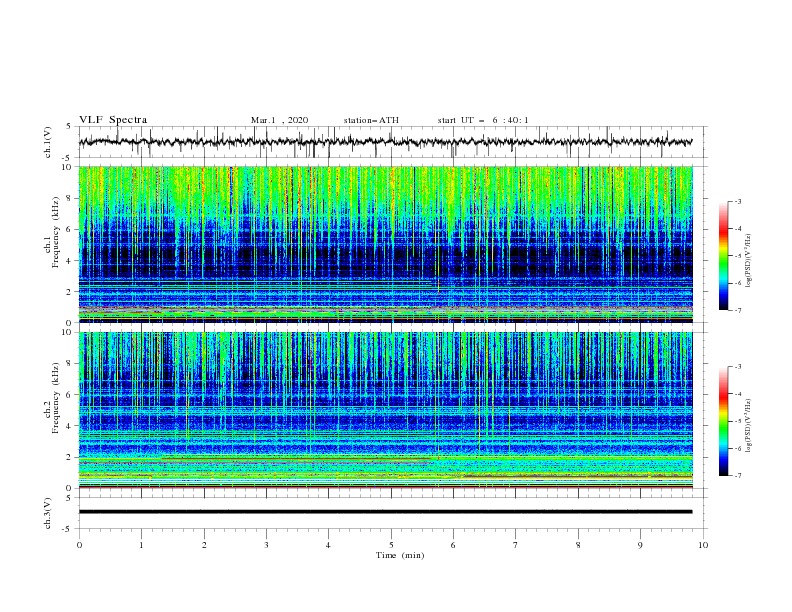The width and height of the screenshot is (792, 612).
Task: Click time axis tick label '10'
Action: click(703, 545)
